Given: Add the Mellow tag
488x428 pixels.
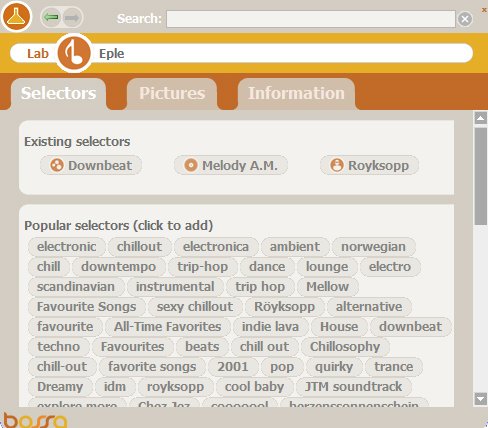Looking at the screenshot, I should [328, 287].
